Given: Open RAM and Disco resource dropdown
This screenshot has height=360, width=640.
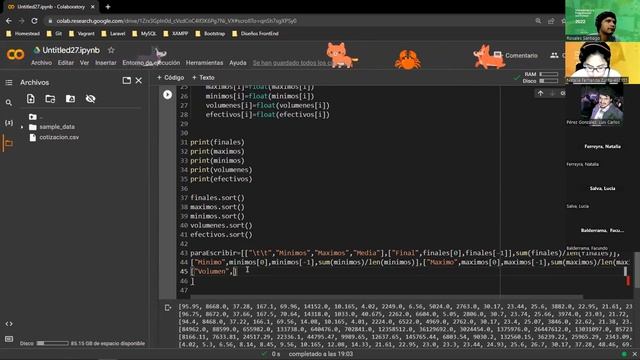Looking at the screenshot, I should click(541, 78).
